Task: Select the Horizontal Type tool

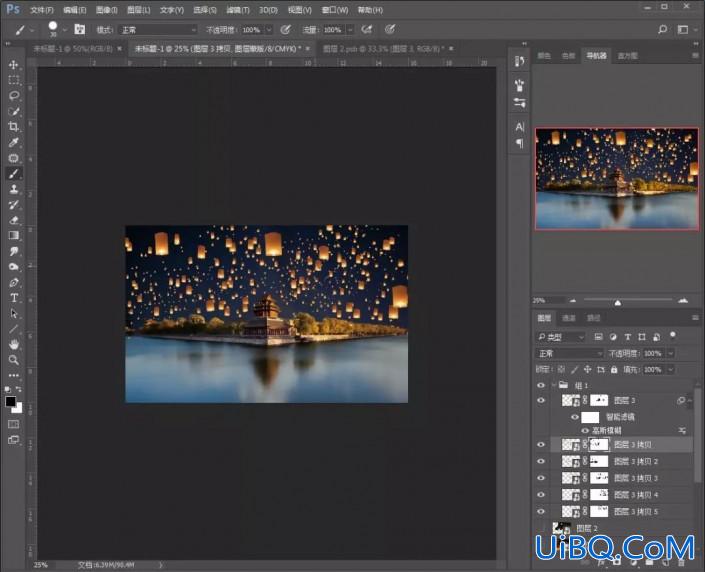Action: tap(13, 298)
